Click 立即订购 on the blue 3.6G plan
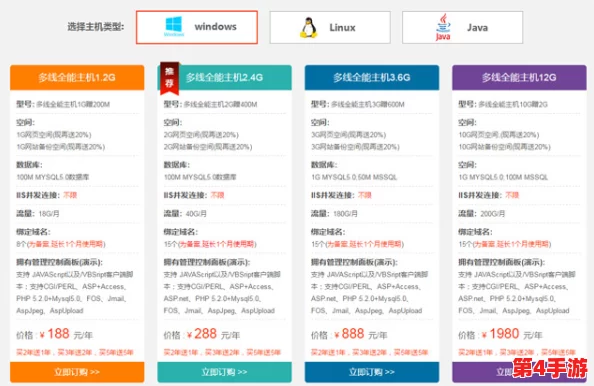Image resolution: width=594 pixels, height=386 pixels. click(372, 372)
